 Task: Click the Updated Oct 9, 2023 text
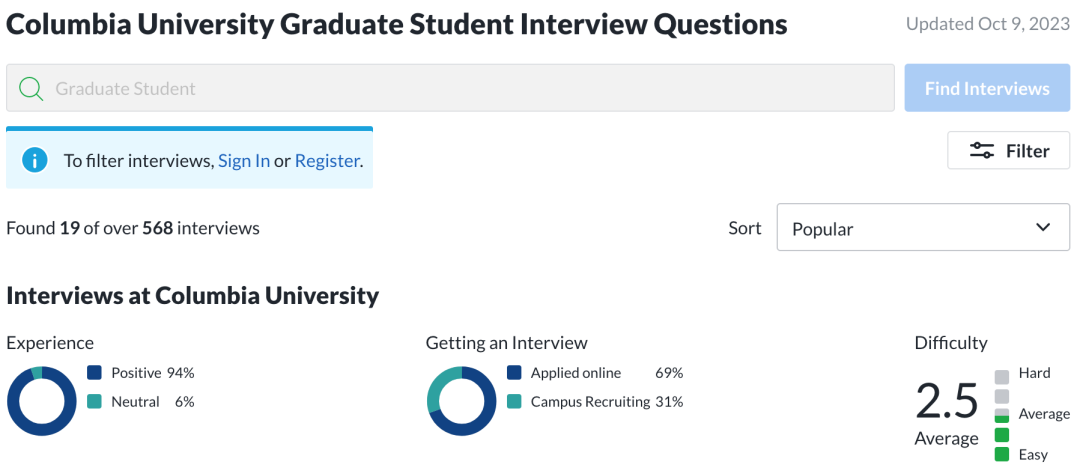coord(988,24)
